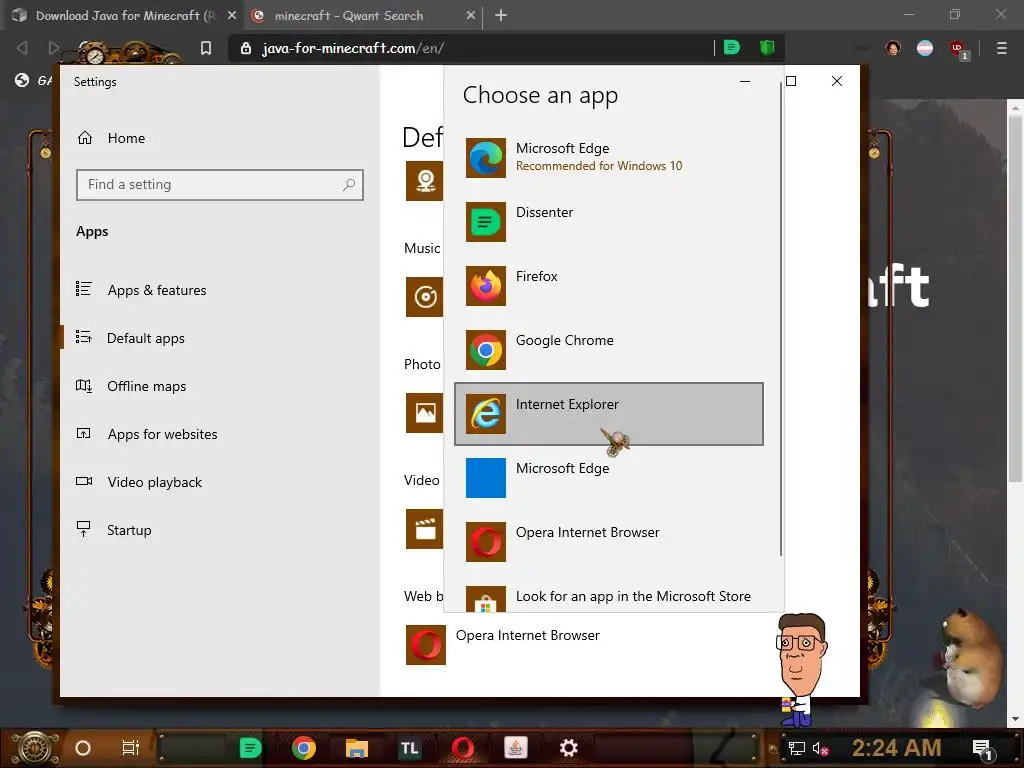Open the TL app from the taskbar
1024x768 pixels.
[x=409, y=748]
